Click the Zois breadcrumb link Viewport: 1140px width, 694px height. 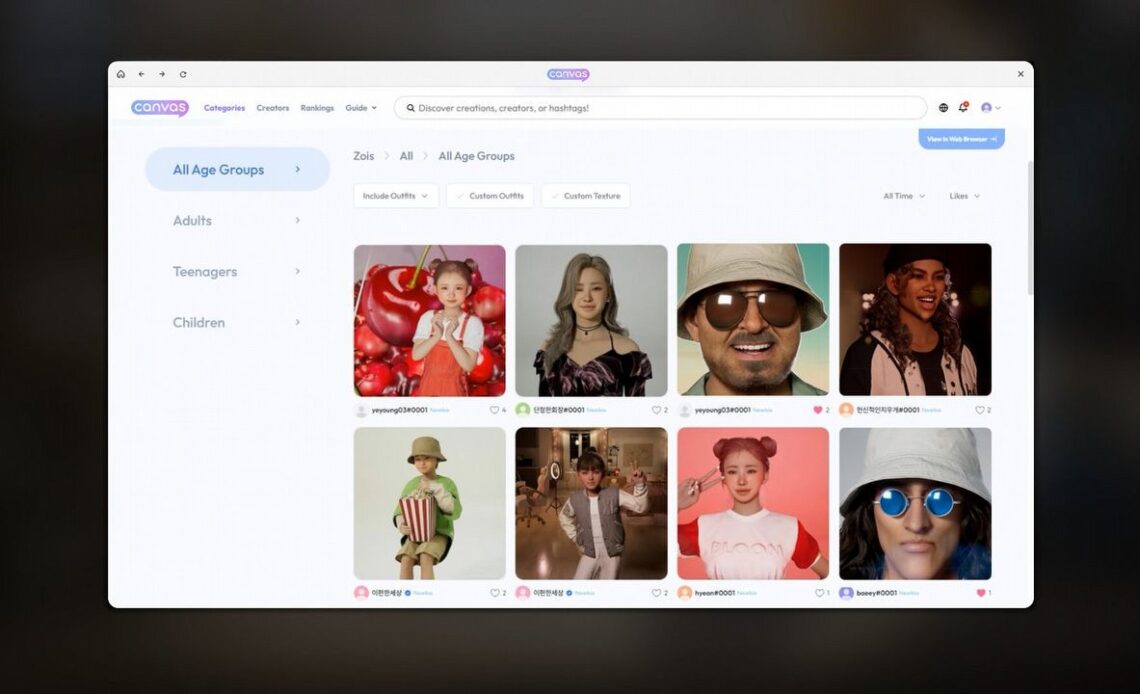point(364,156)
